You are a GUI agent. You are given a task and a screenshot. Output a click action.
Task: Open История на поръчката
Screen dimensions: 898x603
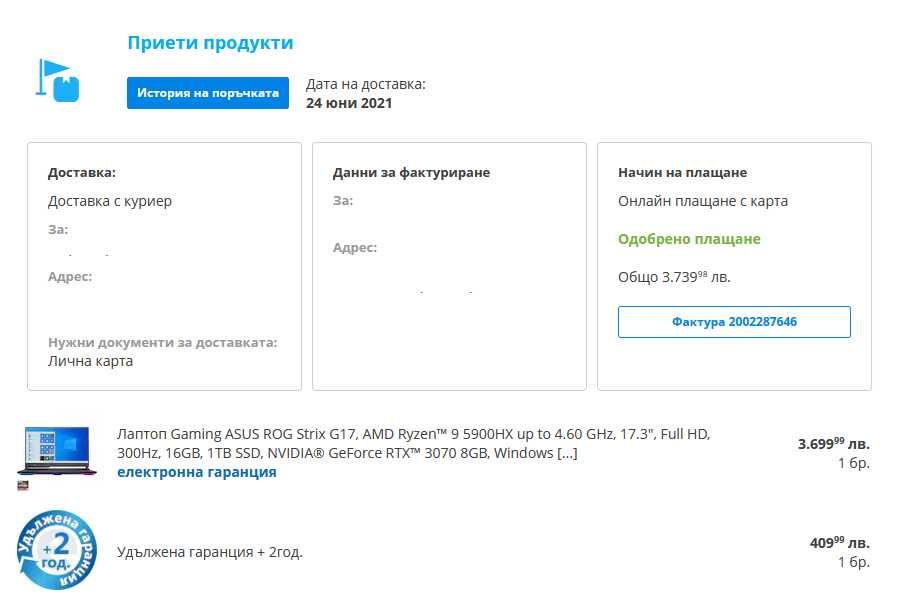click(208, 93)
